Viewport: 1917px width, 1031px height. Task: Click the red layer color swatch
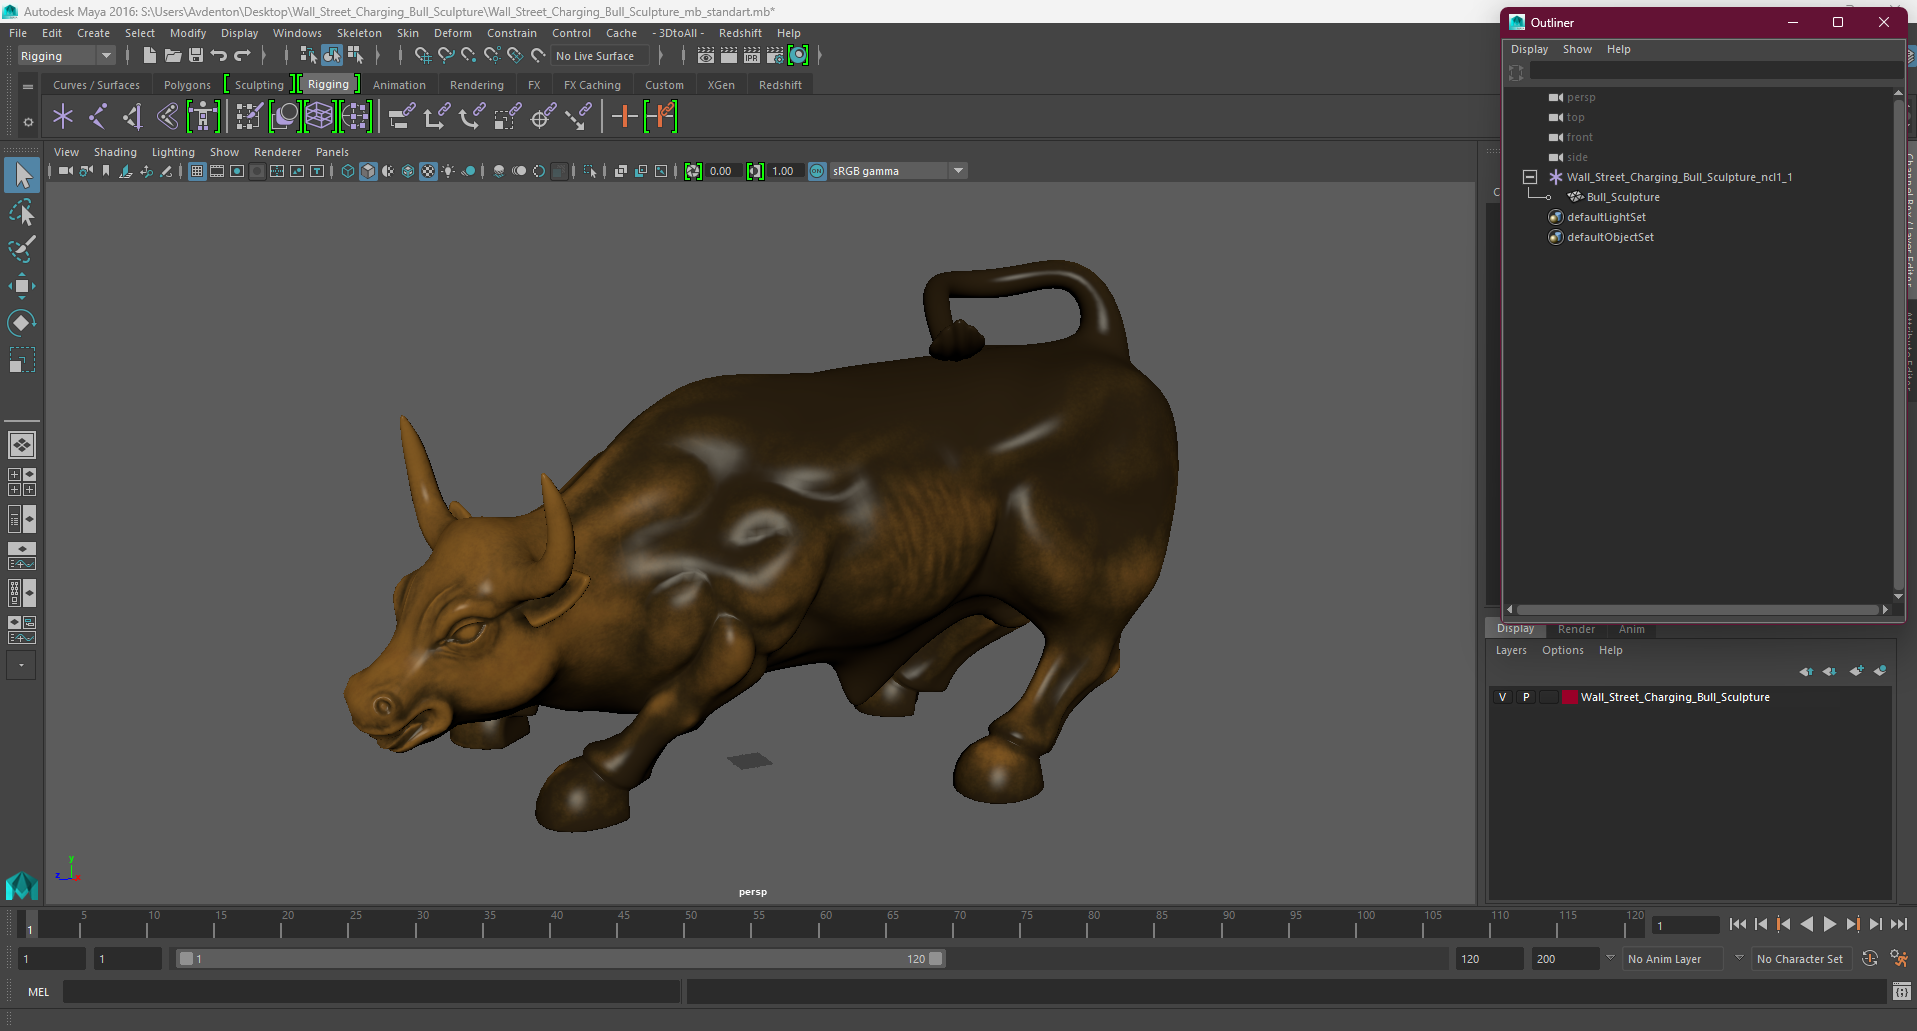point(1569,697)
